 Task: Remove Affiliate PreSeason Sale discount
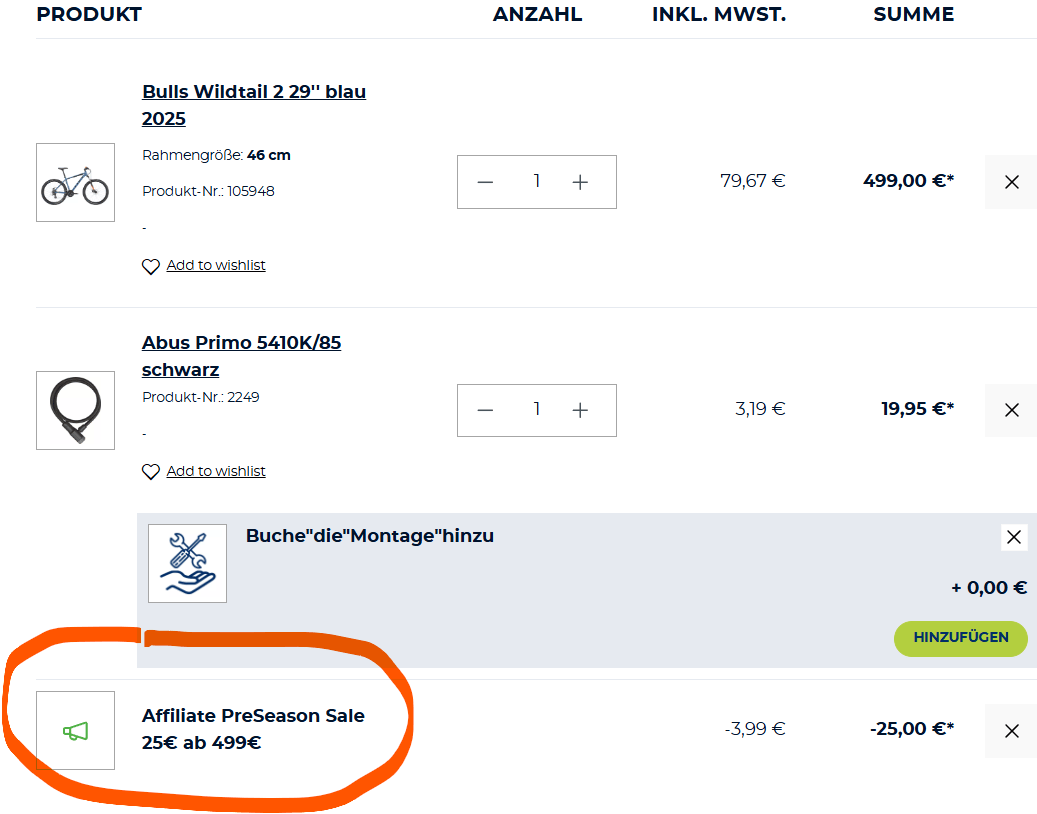1011,731
